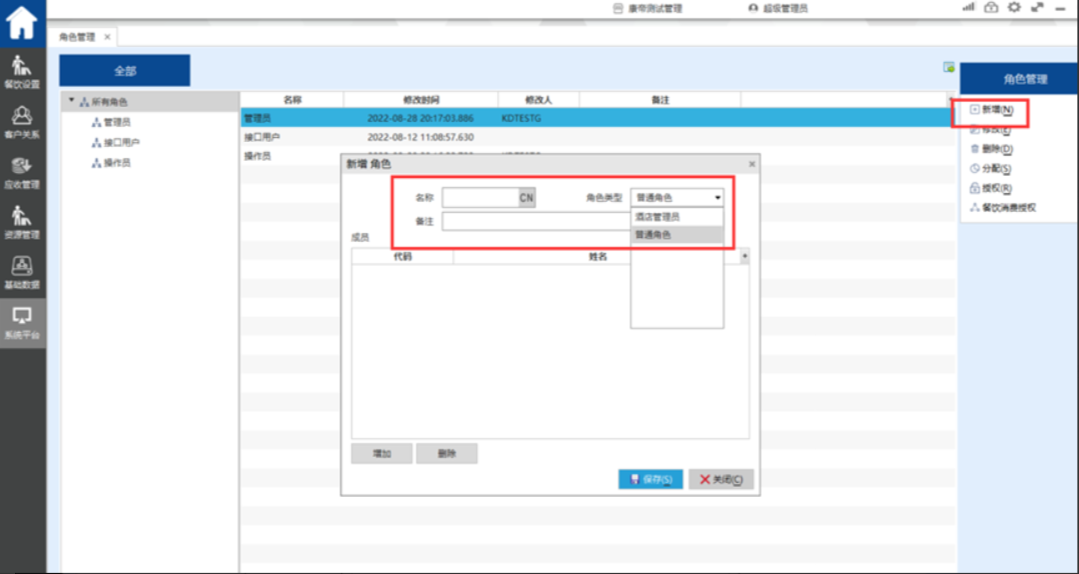Choose 酒店管理员 from the role type list

click(x=658, y=216)
